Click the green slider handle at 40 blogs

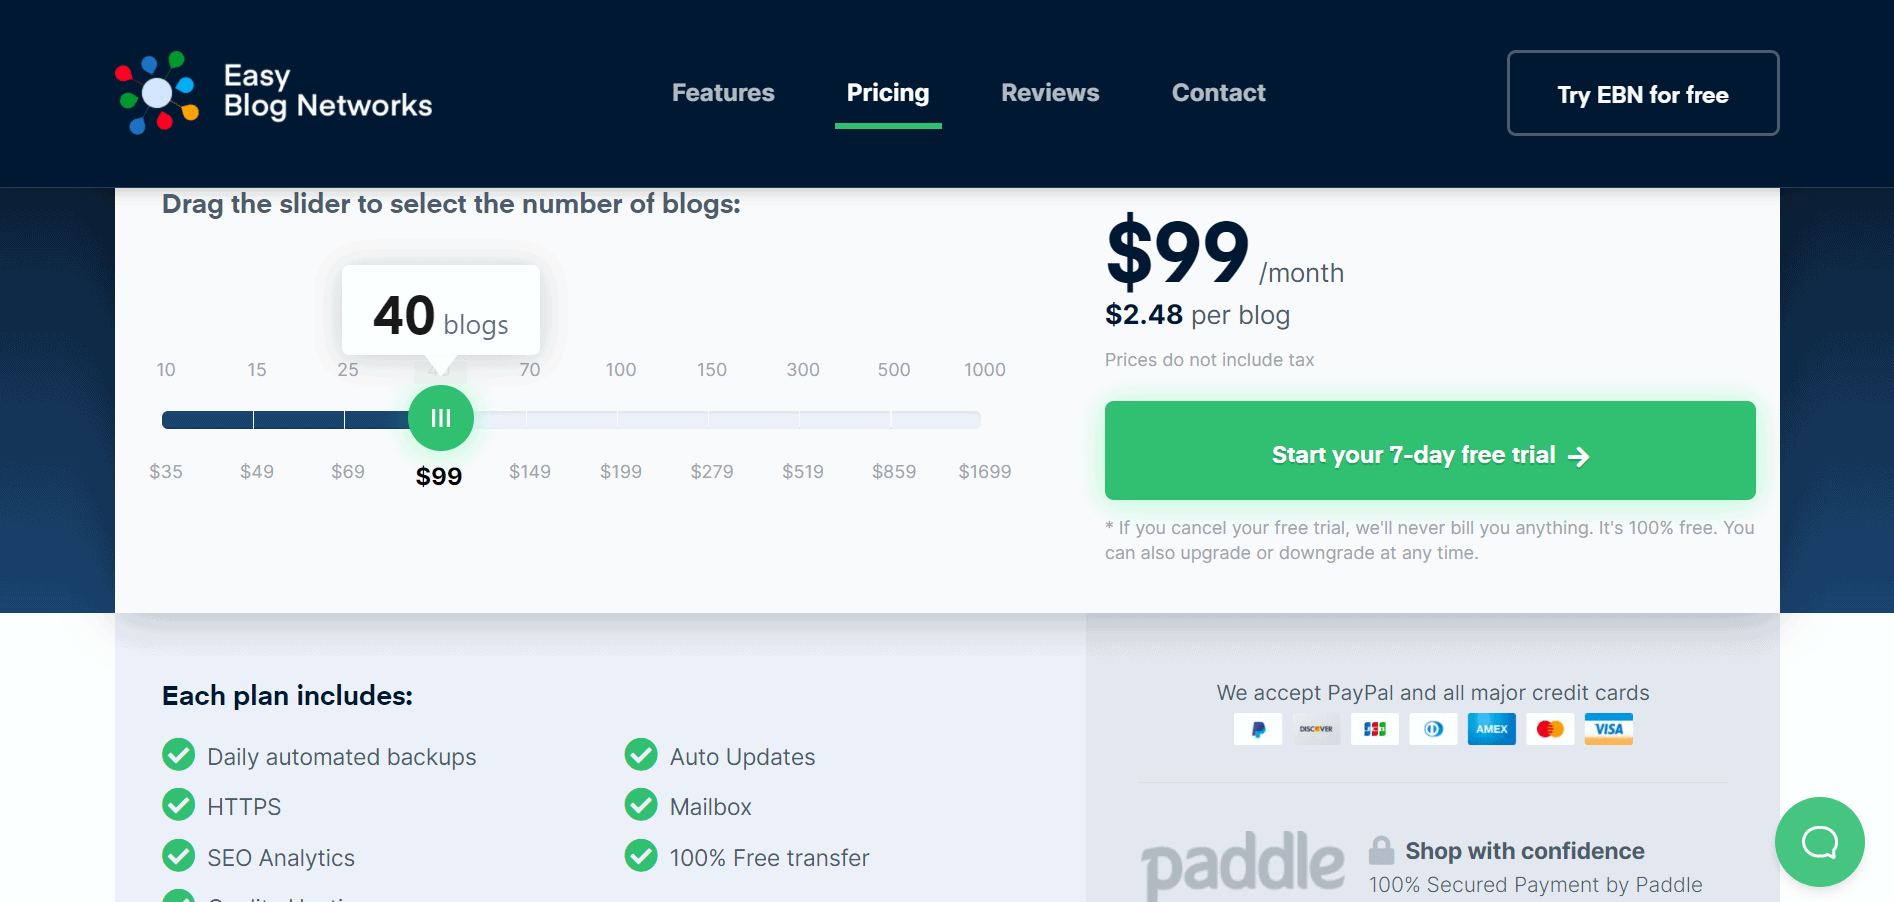[x=441, y=418]
